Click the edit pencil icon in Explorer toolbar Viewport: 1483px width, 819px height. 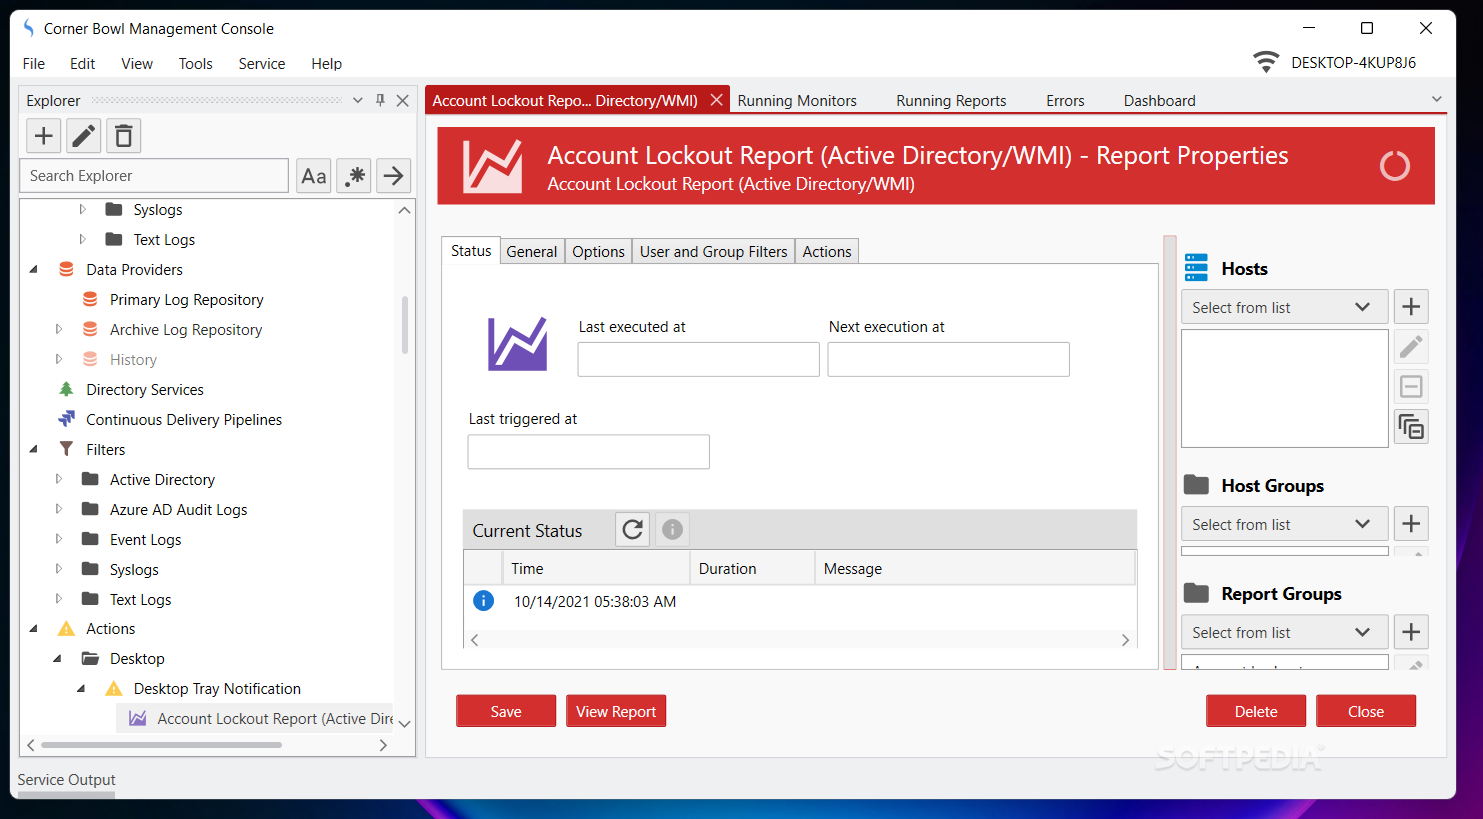[x=84, y=136]
